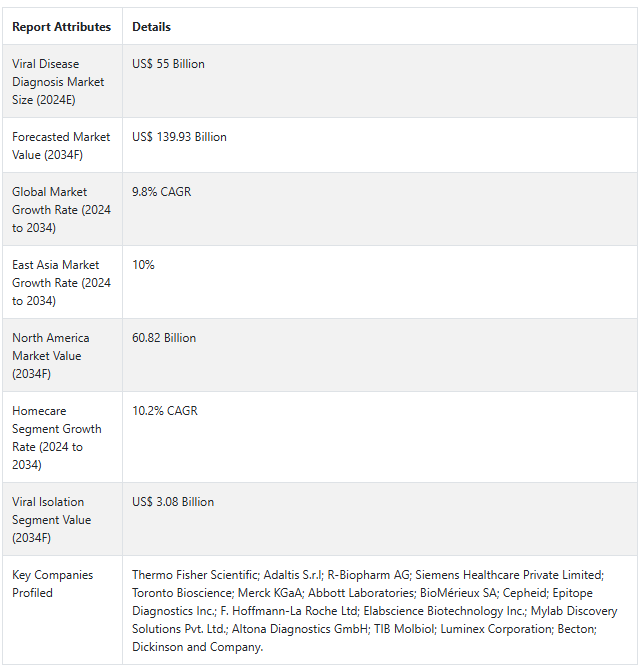Viewport: 641px width, 670px height.
Task: Click the "60.82 Billion" value
Action: tap(164, 338)
